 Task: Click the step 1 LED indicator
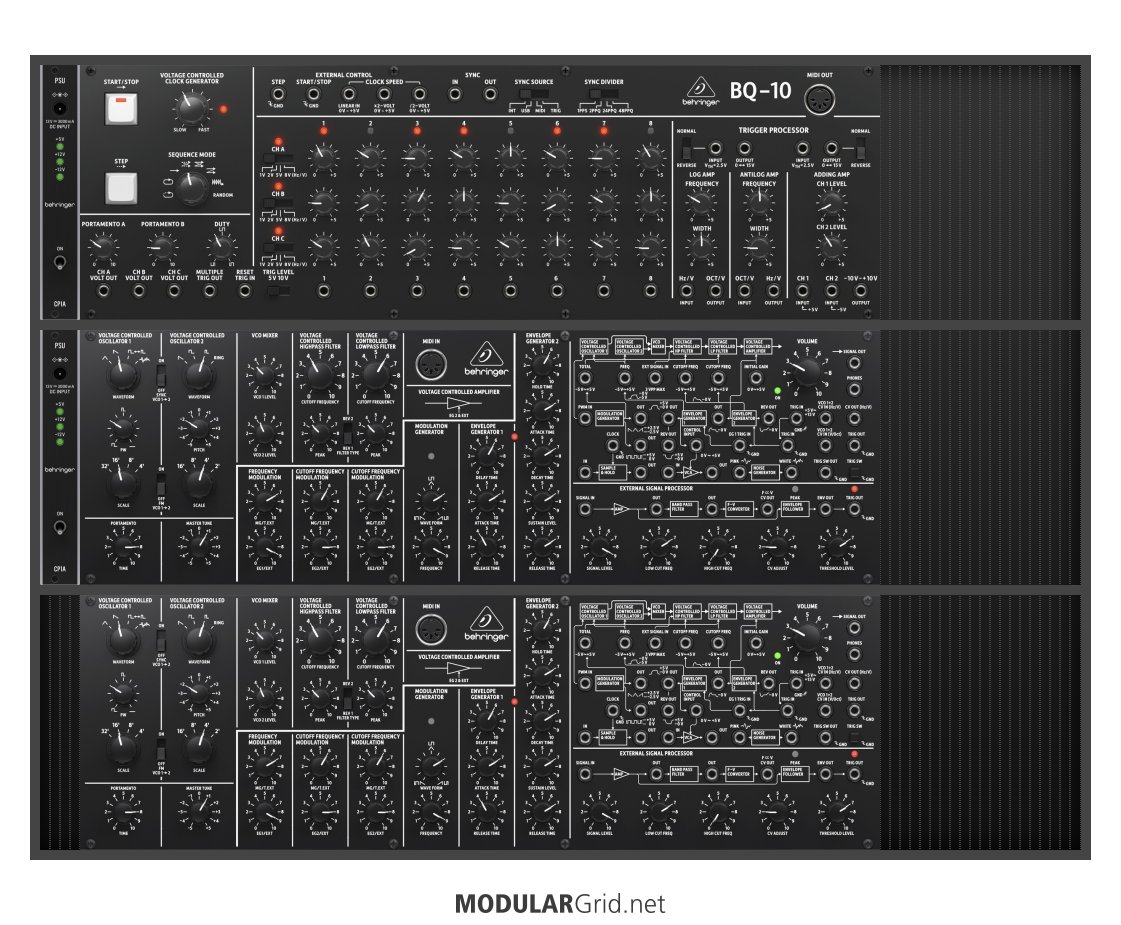(x=323, y=131)
